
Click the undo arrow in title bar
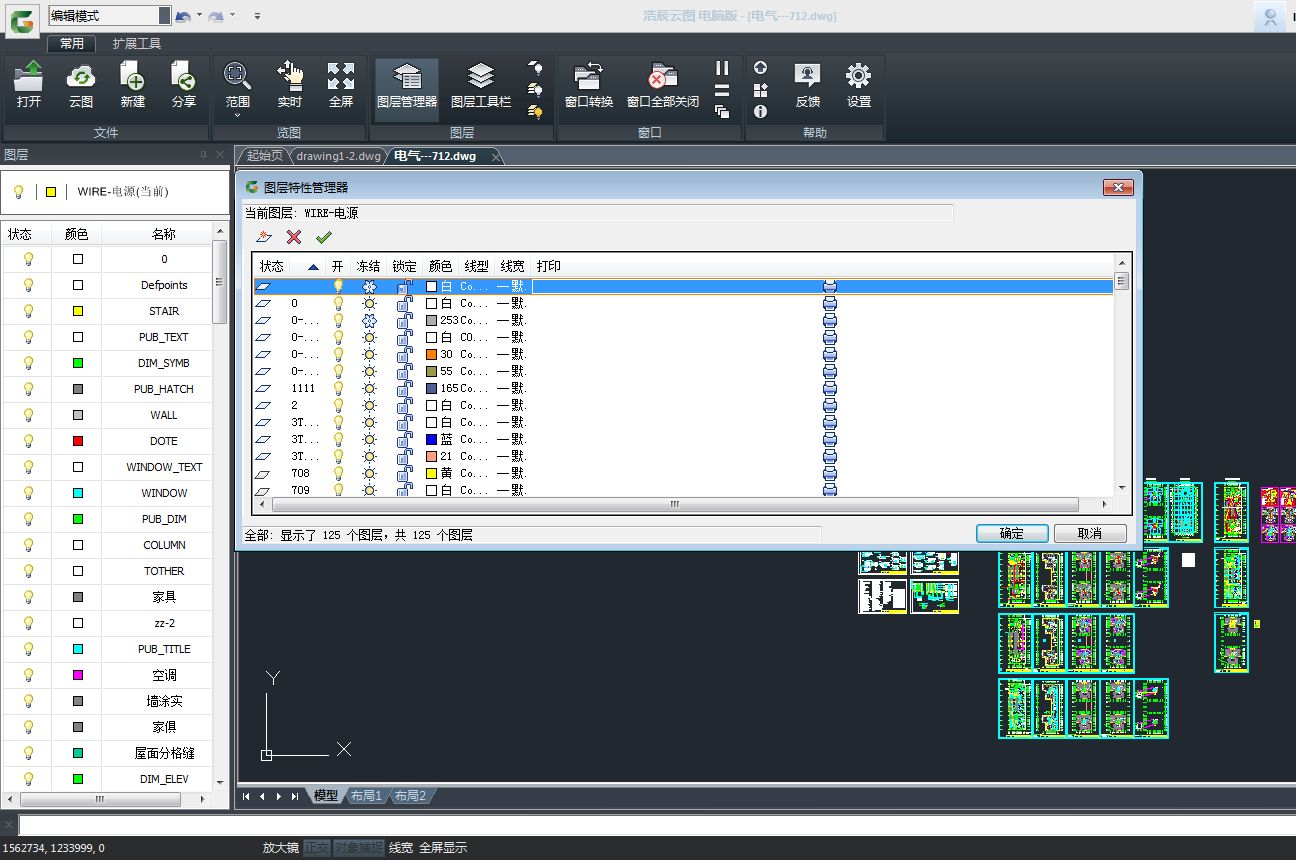[x=183, y=16]
